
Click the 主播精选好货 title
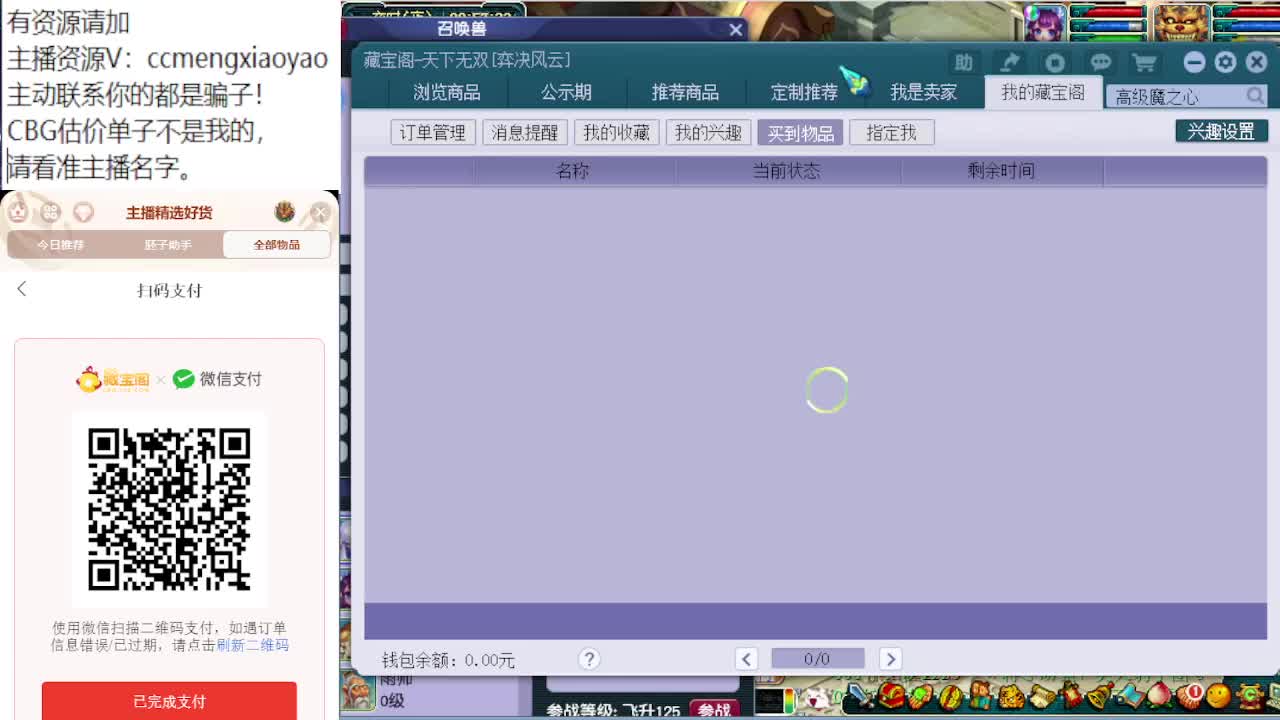[169, 212]
